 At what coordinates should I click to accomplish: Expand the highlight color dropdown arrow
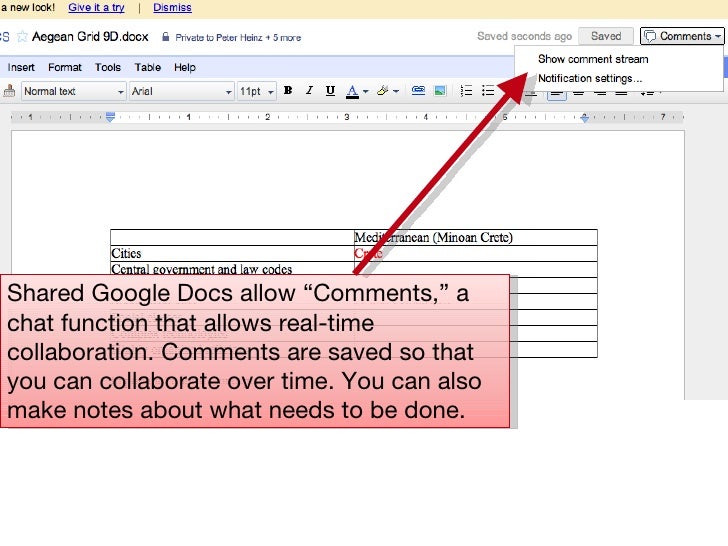click(x=396, y=91)
